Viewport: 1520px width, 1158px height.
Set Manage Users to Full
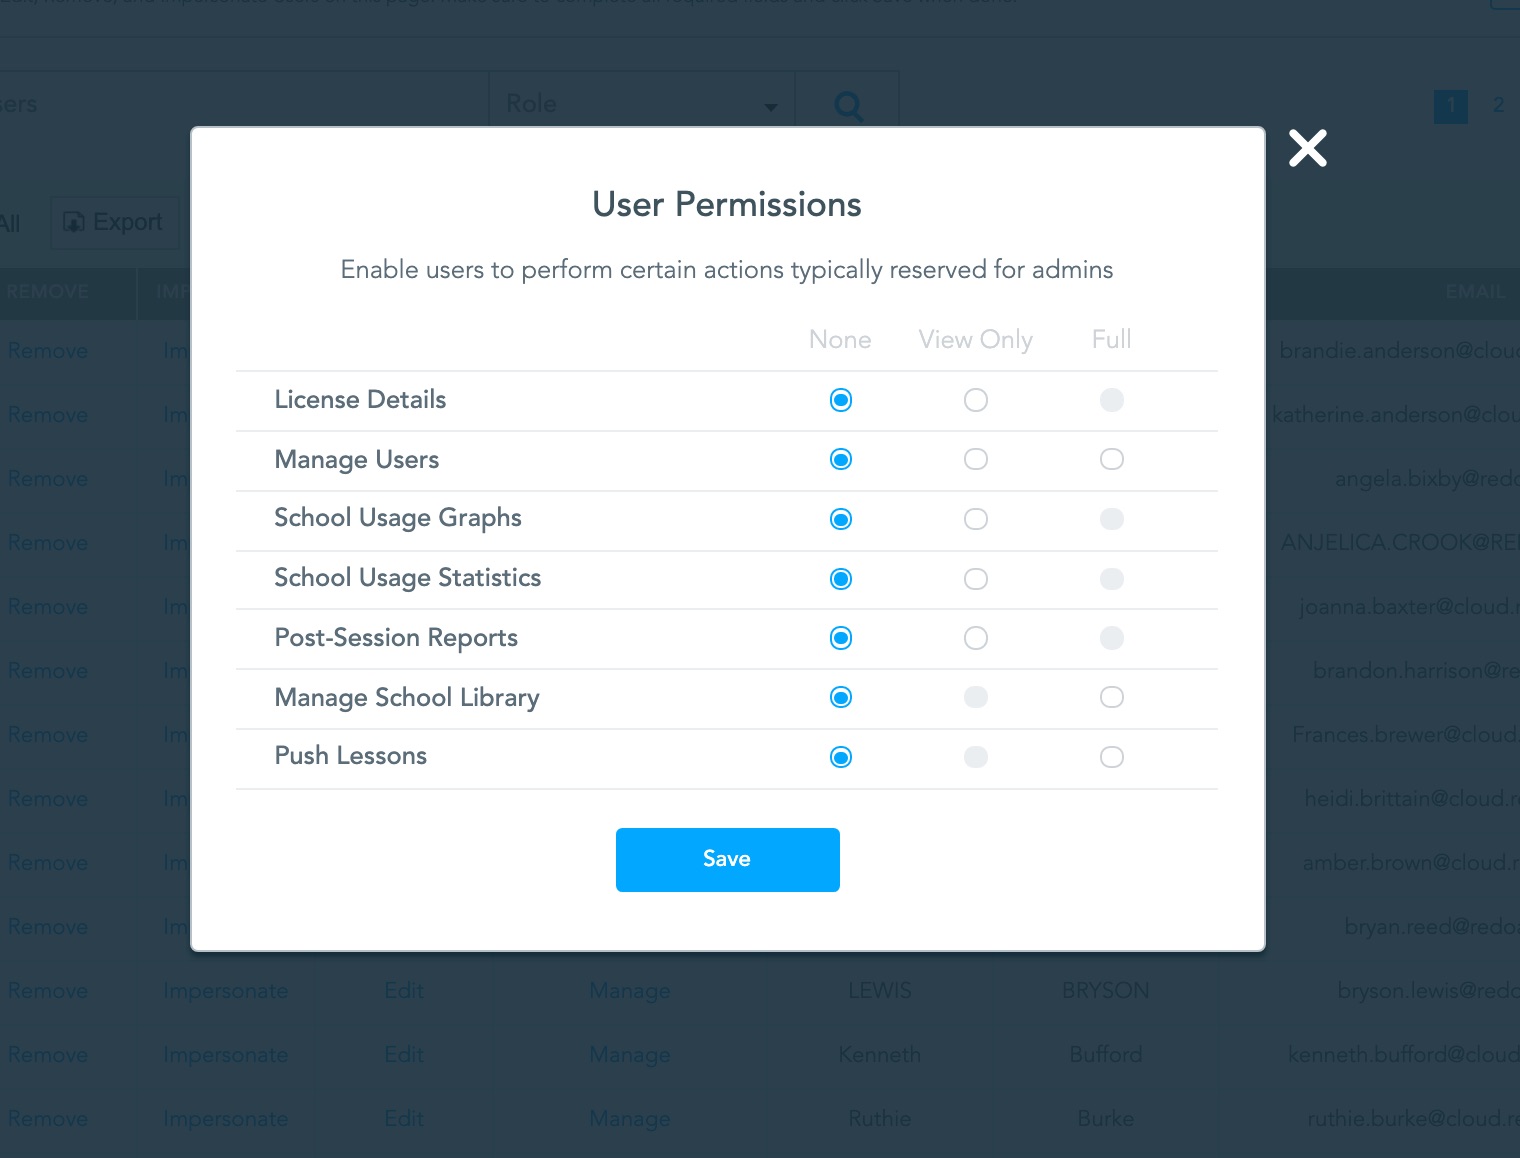click(x=1111, y=459)
